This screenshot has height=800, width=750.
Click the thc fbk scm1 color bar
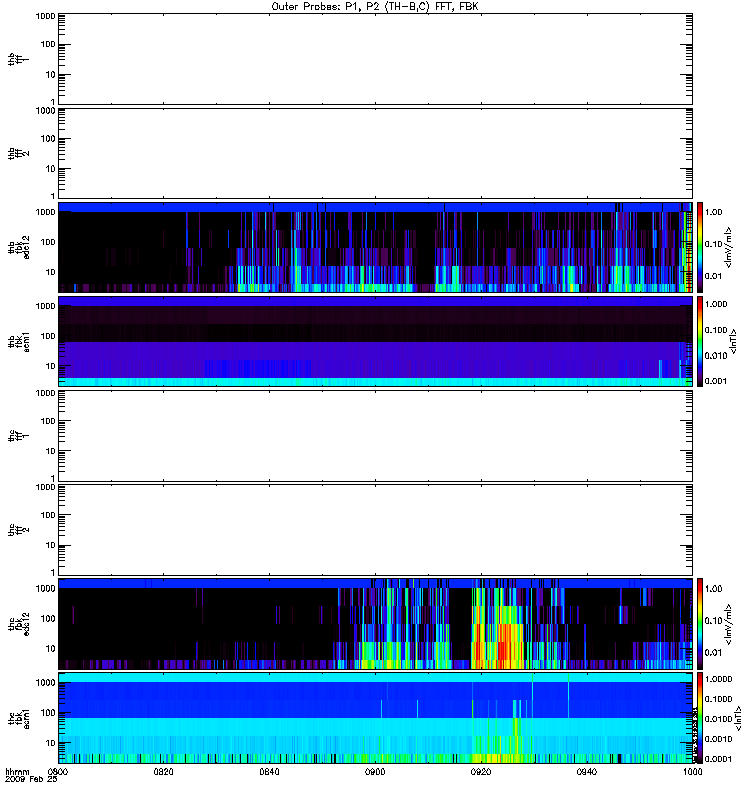700,718
